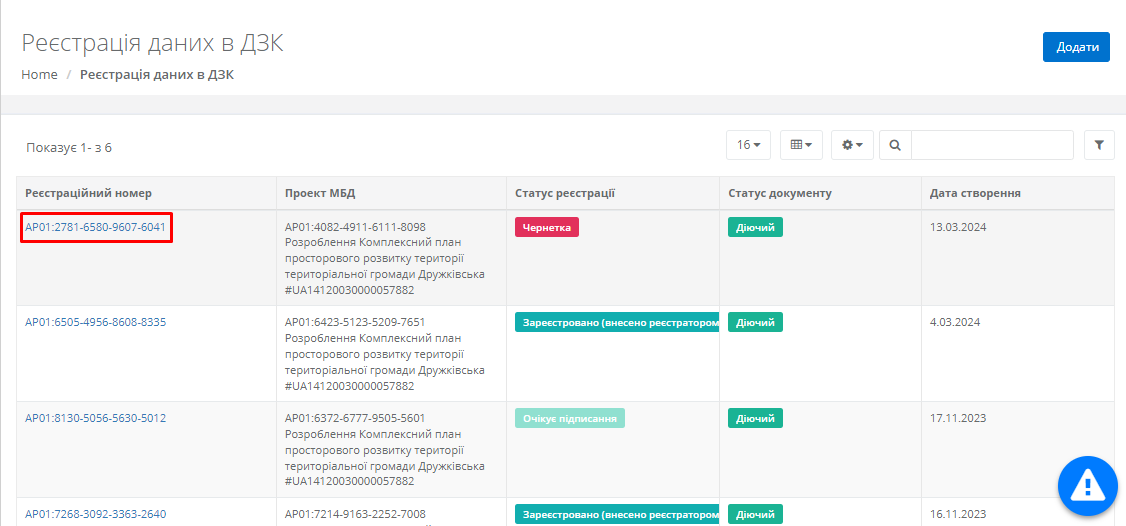Click the Очікує підписання status badge
The image size is (1126, 526).
(570, 418)
